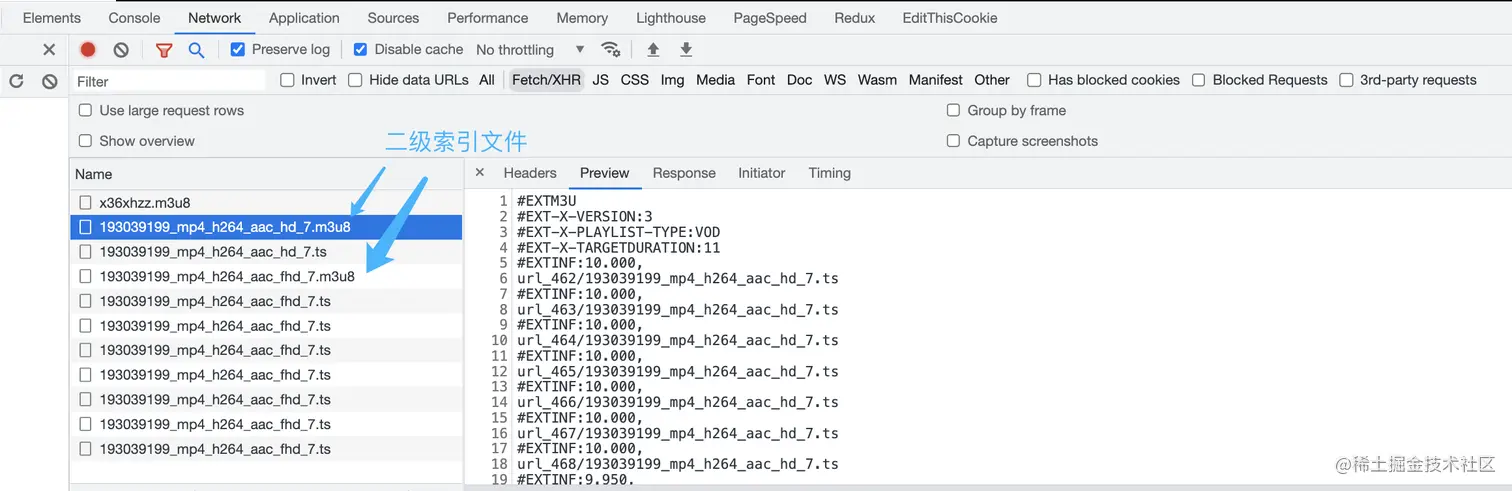Switch to Console panel tab
Screen dimensions: 1512x491
[134, 17]
